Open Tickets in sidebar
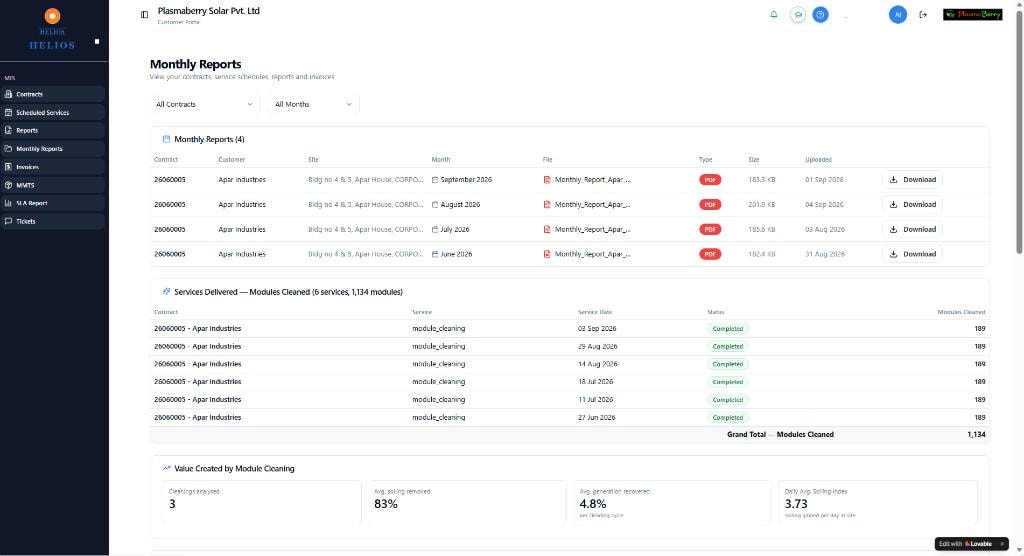Viewport: 1024px width, 556px height. [x=52, y=221]
